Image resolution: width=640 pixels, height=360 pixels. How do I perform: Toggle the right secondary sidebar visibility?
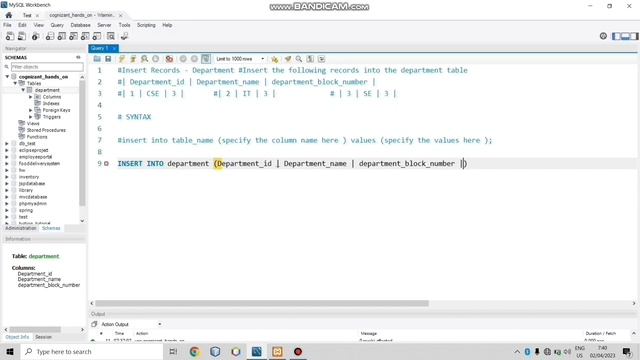634,36
